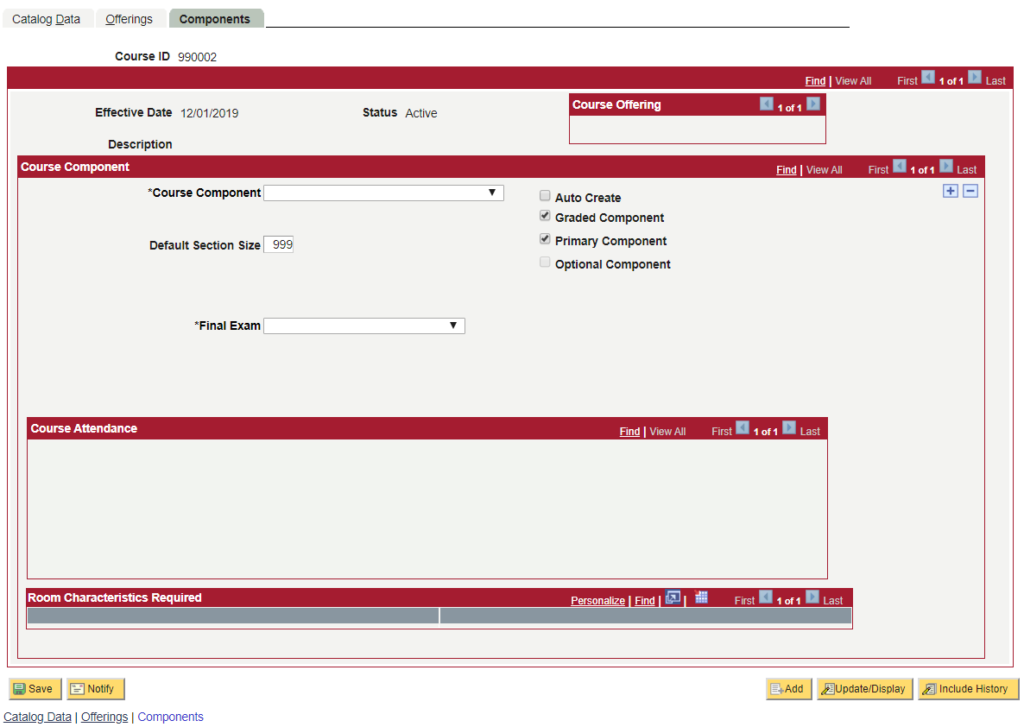Uncheck the Graded Component checkbox
The width and height of the screenshot is (1024, 727).
click(545, 216)
